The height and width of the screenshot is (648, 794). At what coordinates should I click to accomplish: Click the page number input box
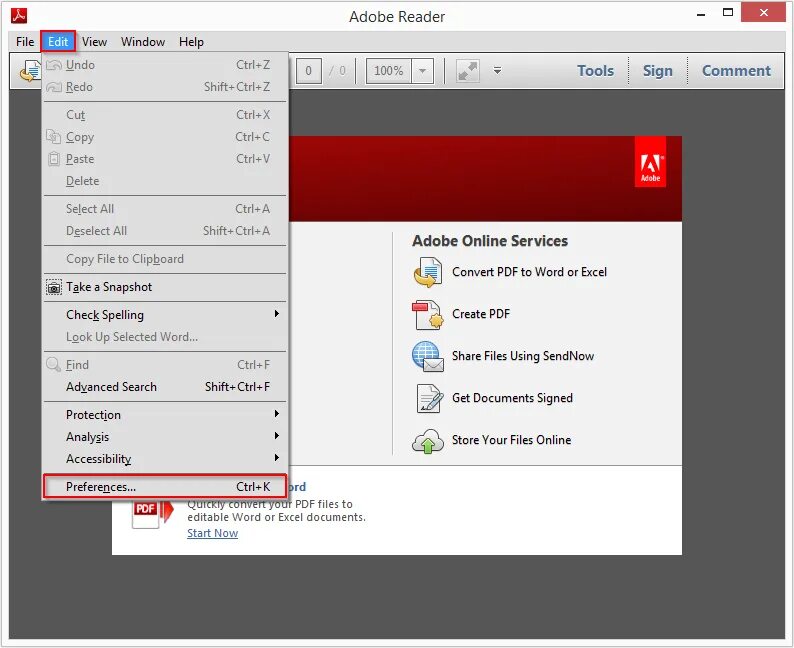click(x=308, y=71)
